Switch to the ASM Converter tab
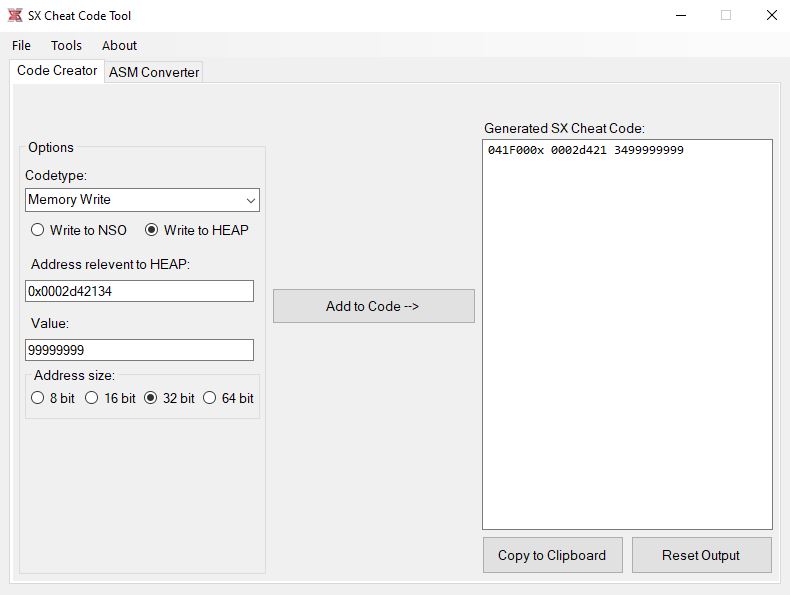790x595 pixels. pyautogui.click(x=154, y=73)
